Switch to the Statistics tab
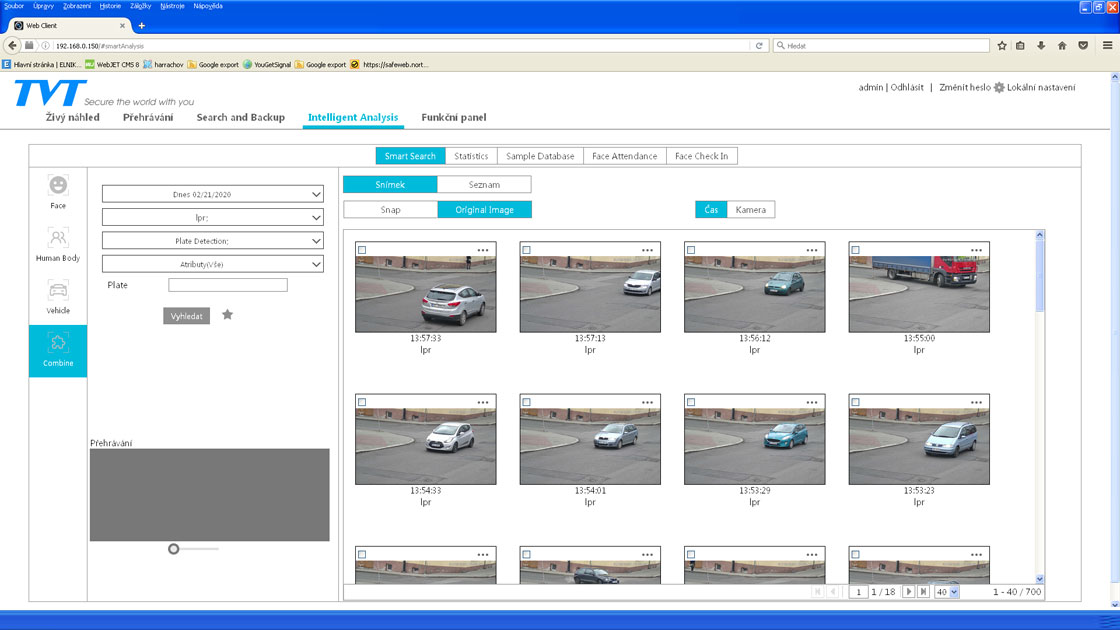This screenshot has width=1120, height=630. click(471, 156)
